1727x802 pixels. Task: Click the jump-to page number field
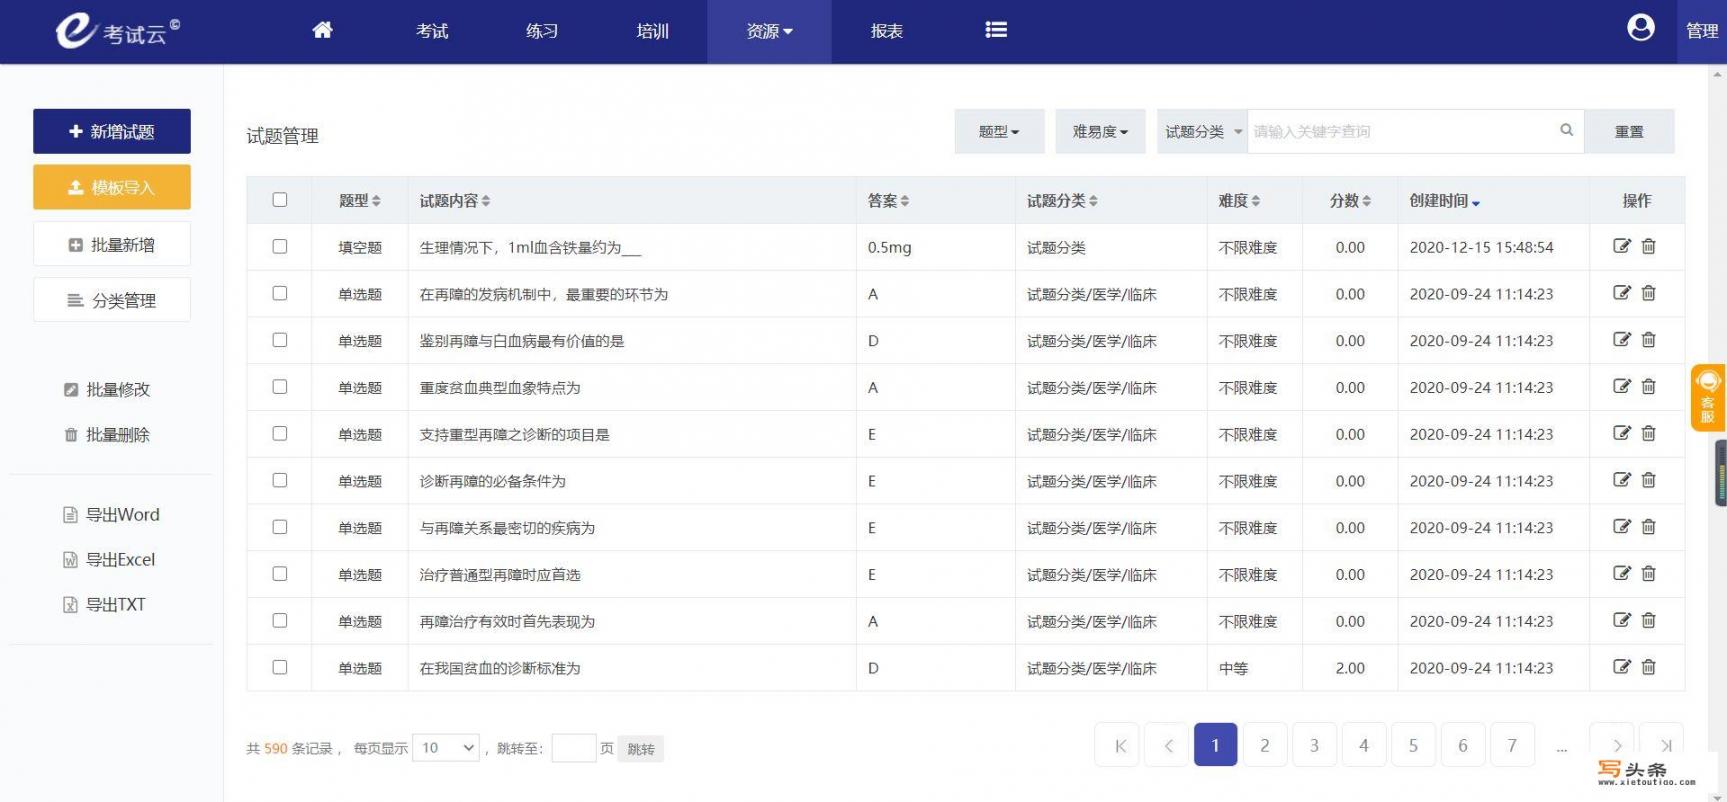(574, 748)
